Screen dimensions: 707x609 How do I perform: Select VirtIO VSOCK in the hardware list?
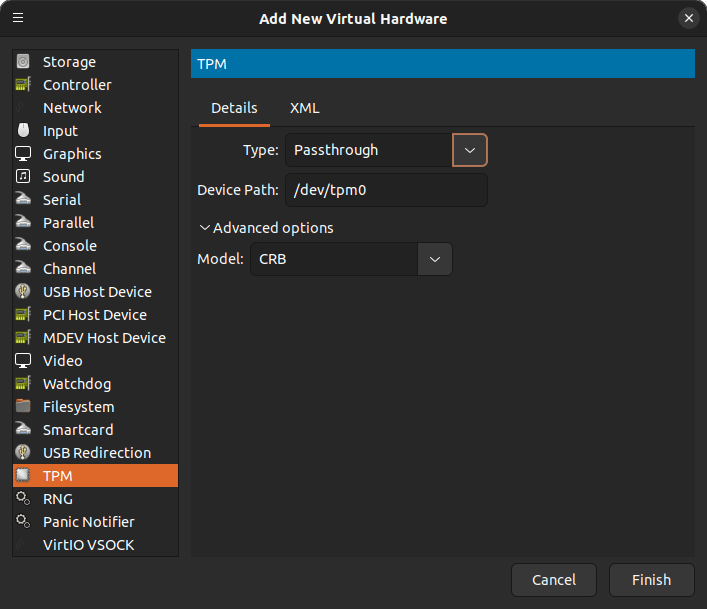click(88, 545)
